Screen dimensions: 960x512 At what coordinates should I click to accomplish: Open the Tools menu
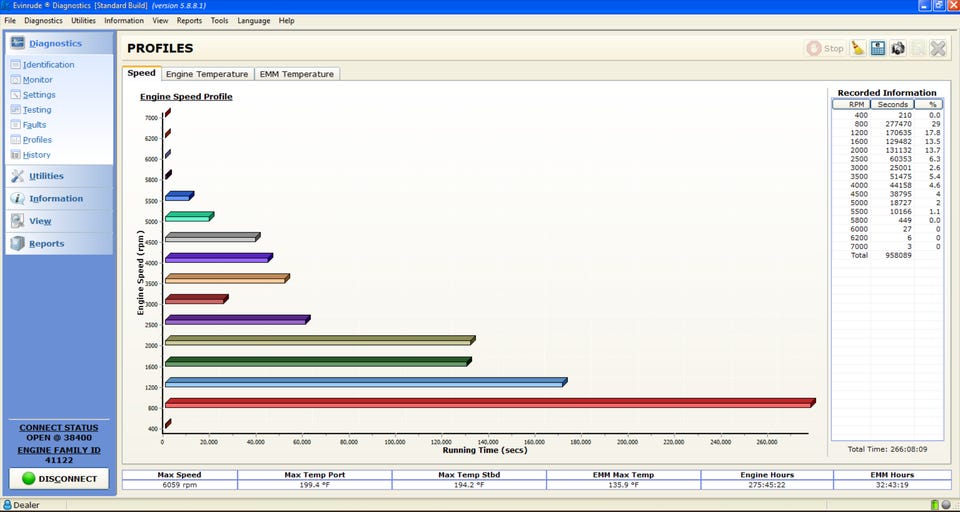tap(219, 21)
